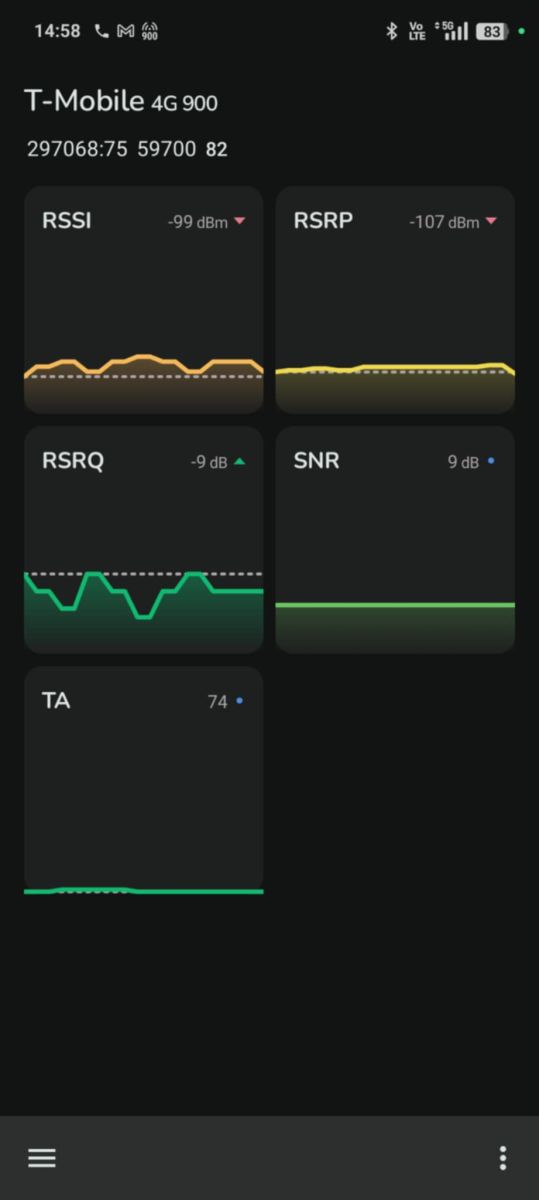Open the RSRQ chart card

pos(143,540)
